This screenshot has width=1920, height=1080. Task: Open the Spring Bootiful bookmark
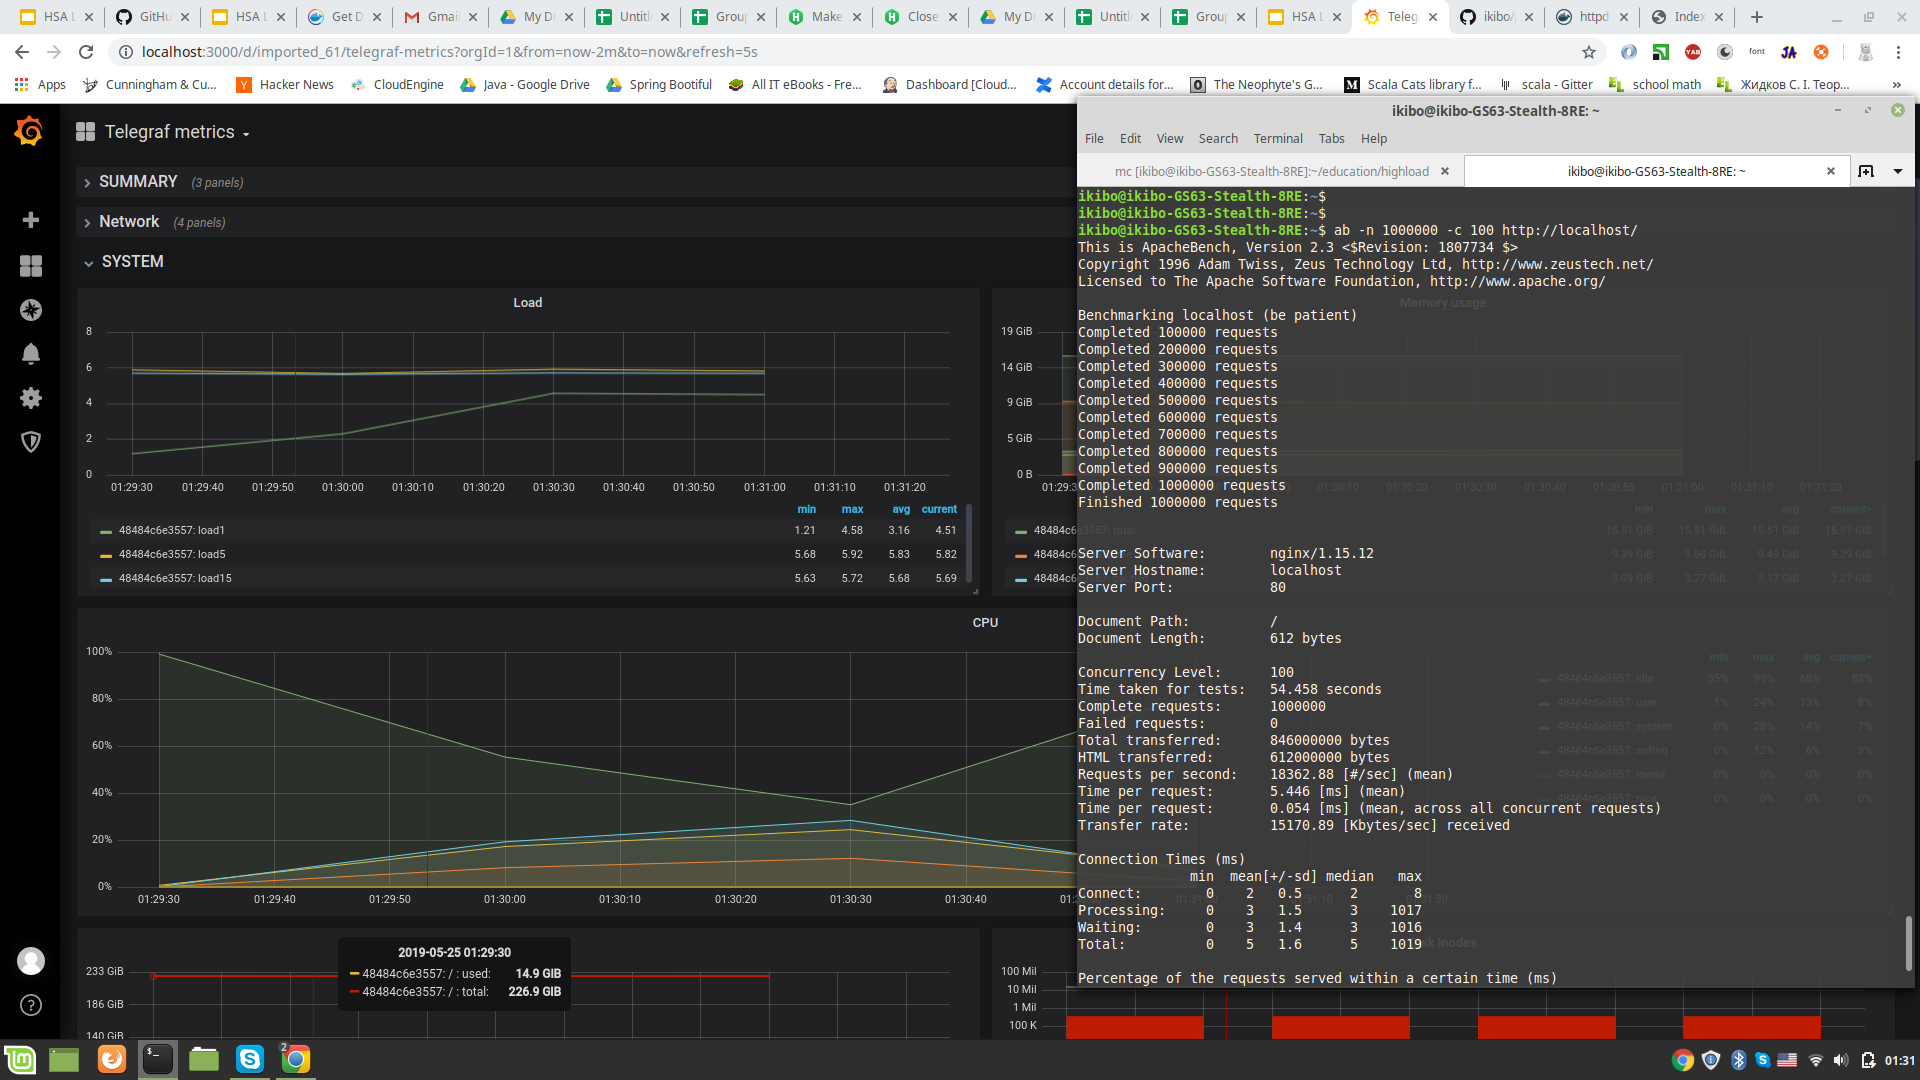659,85
